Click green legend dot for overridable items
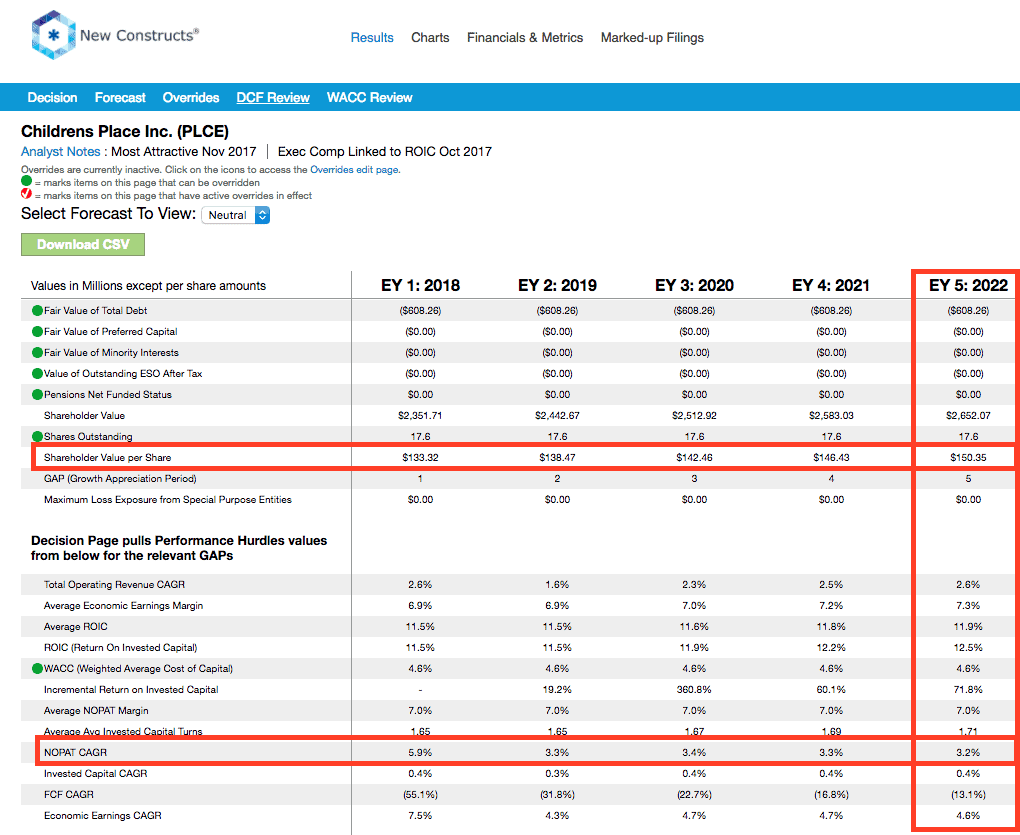The height and width of the screenshot is (835, 1020). [x=26, y=181]
